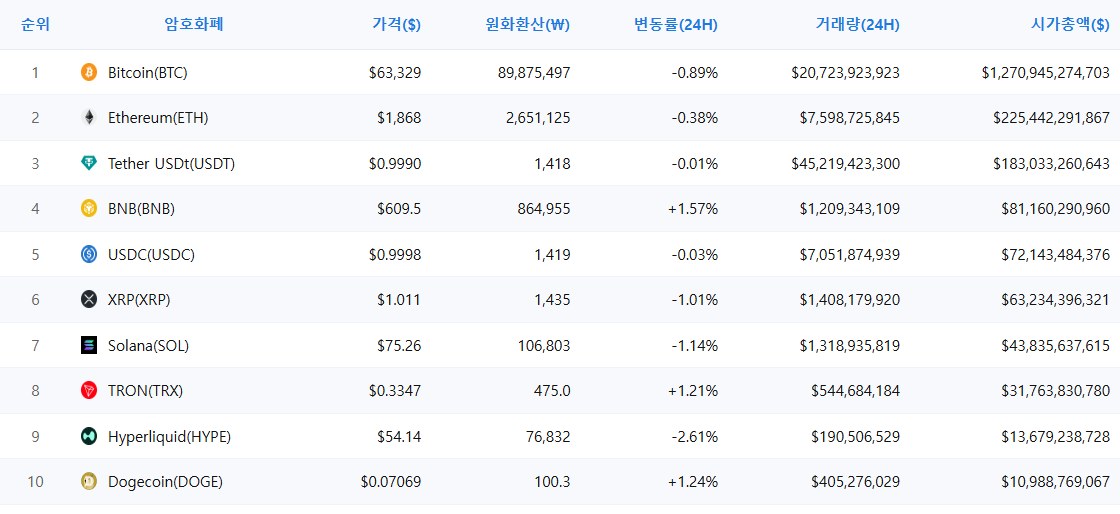Sort by 거래량(24H) column header
The image size is (1120, 514).
click(857, 25)
